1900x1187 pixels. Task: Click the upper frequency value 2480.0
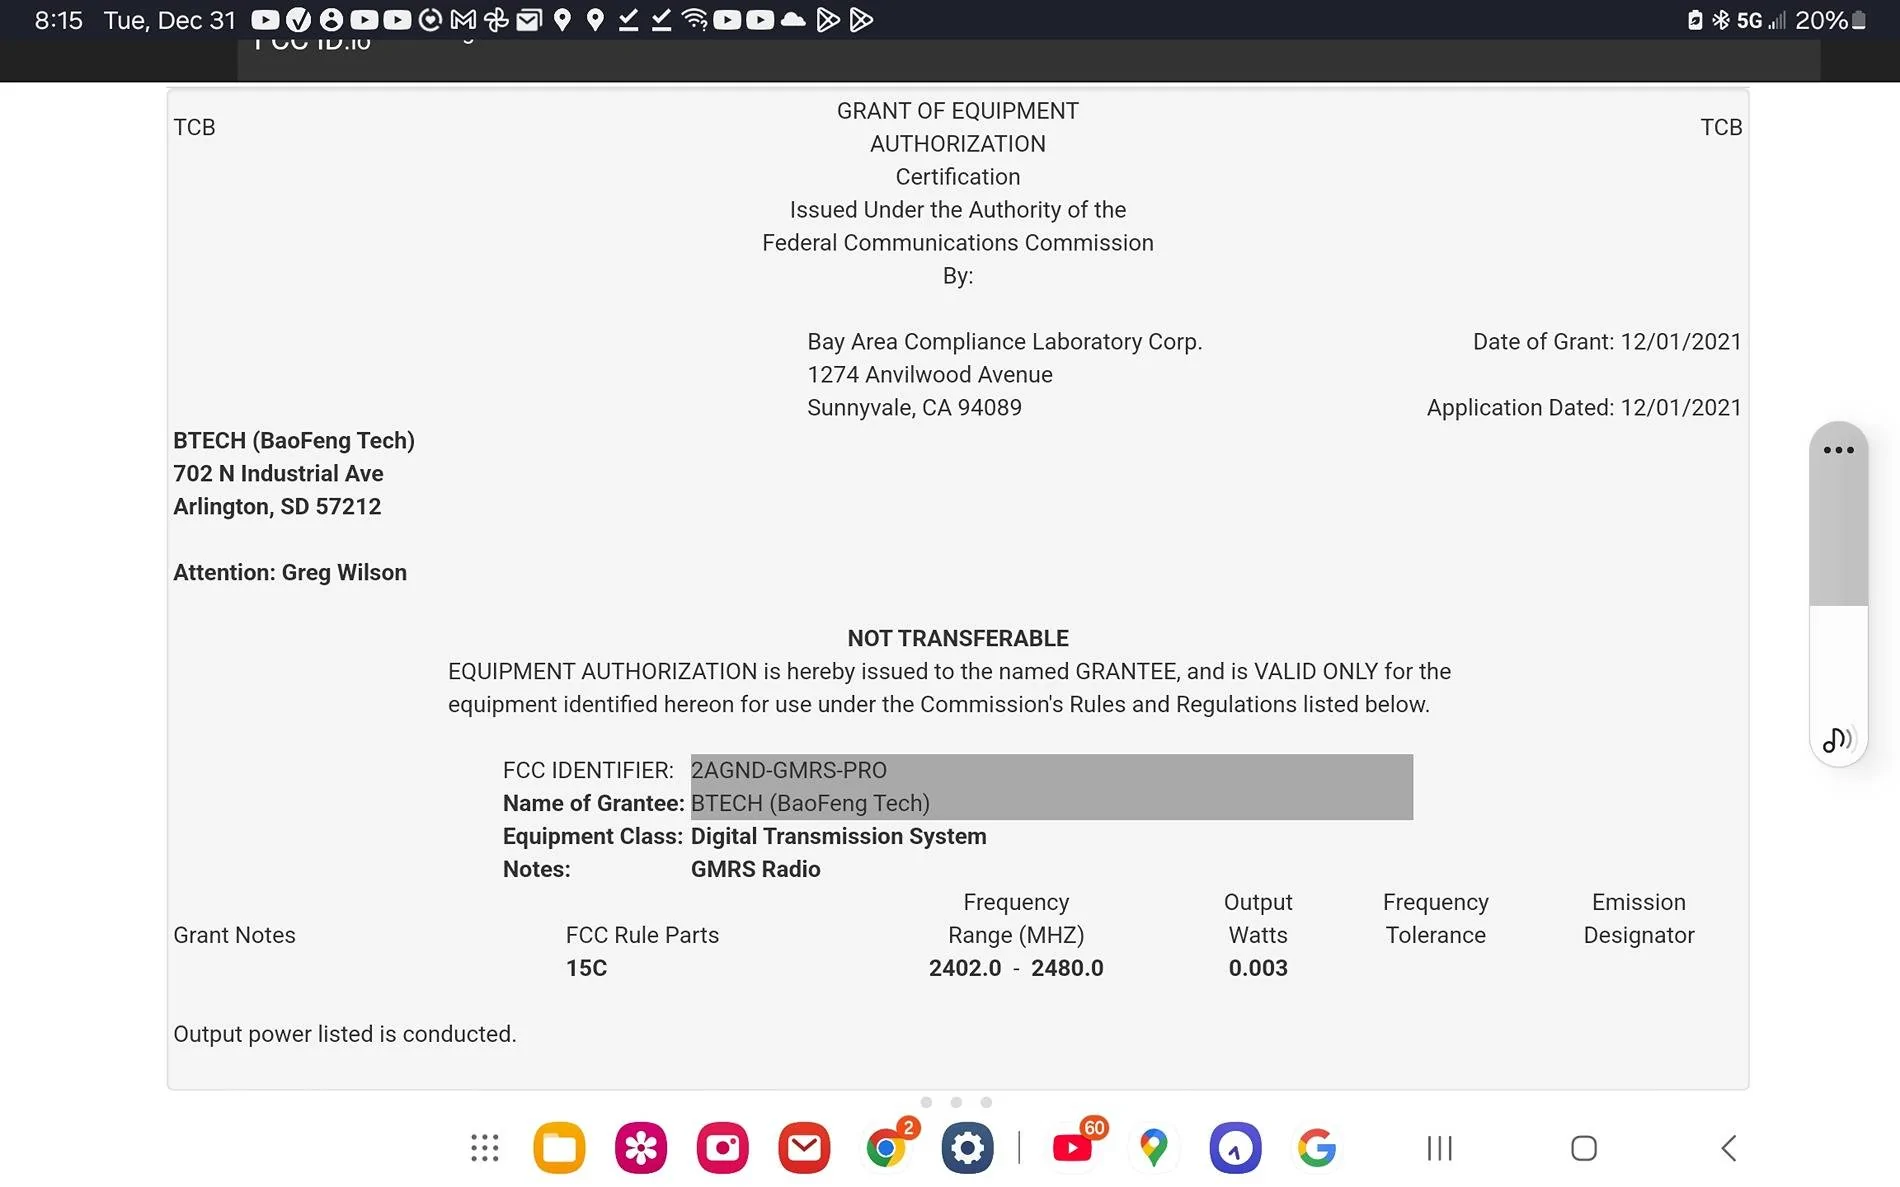1067,969
